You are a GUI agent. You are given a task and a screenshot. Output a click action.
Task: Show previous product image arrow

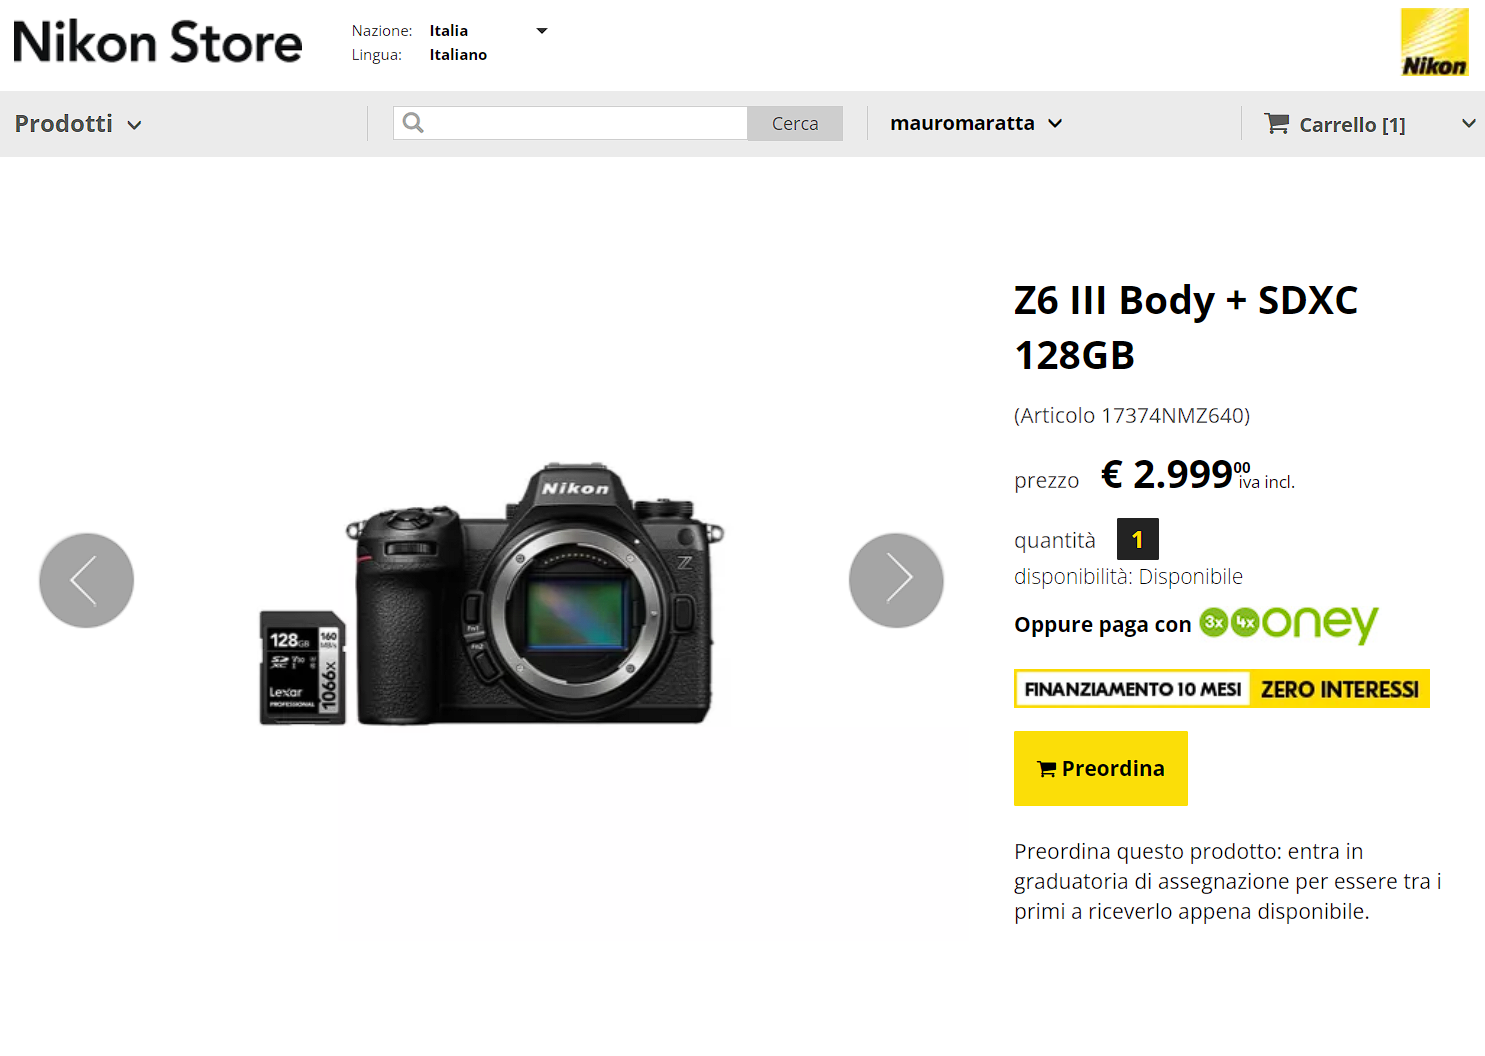coord(86,580)
